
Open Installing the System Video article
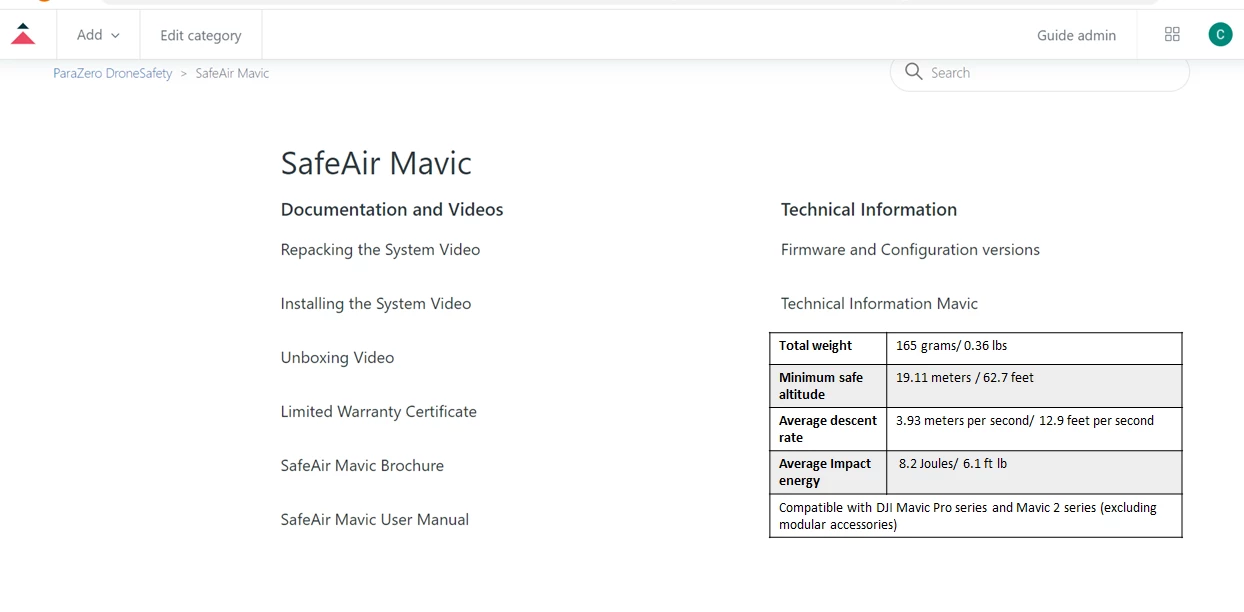376,303
